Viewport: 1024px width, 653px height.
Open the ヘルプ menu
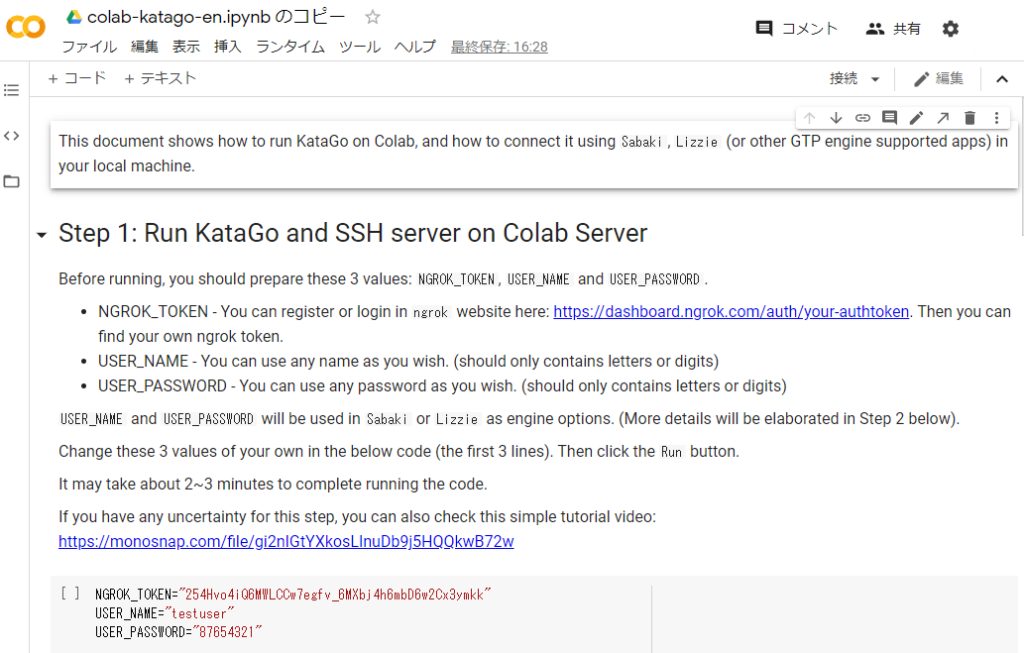415,47
